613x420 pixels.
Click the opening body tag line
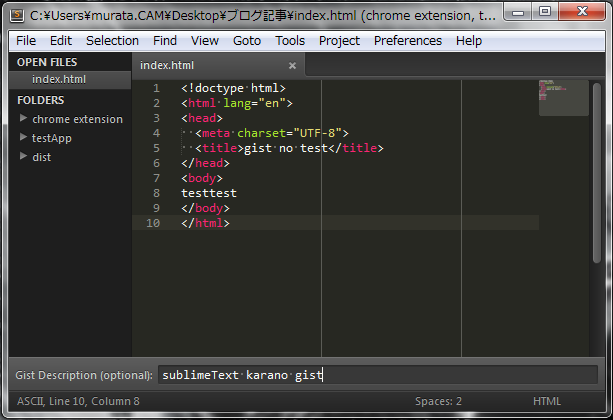point(202,178)
